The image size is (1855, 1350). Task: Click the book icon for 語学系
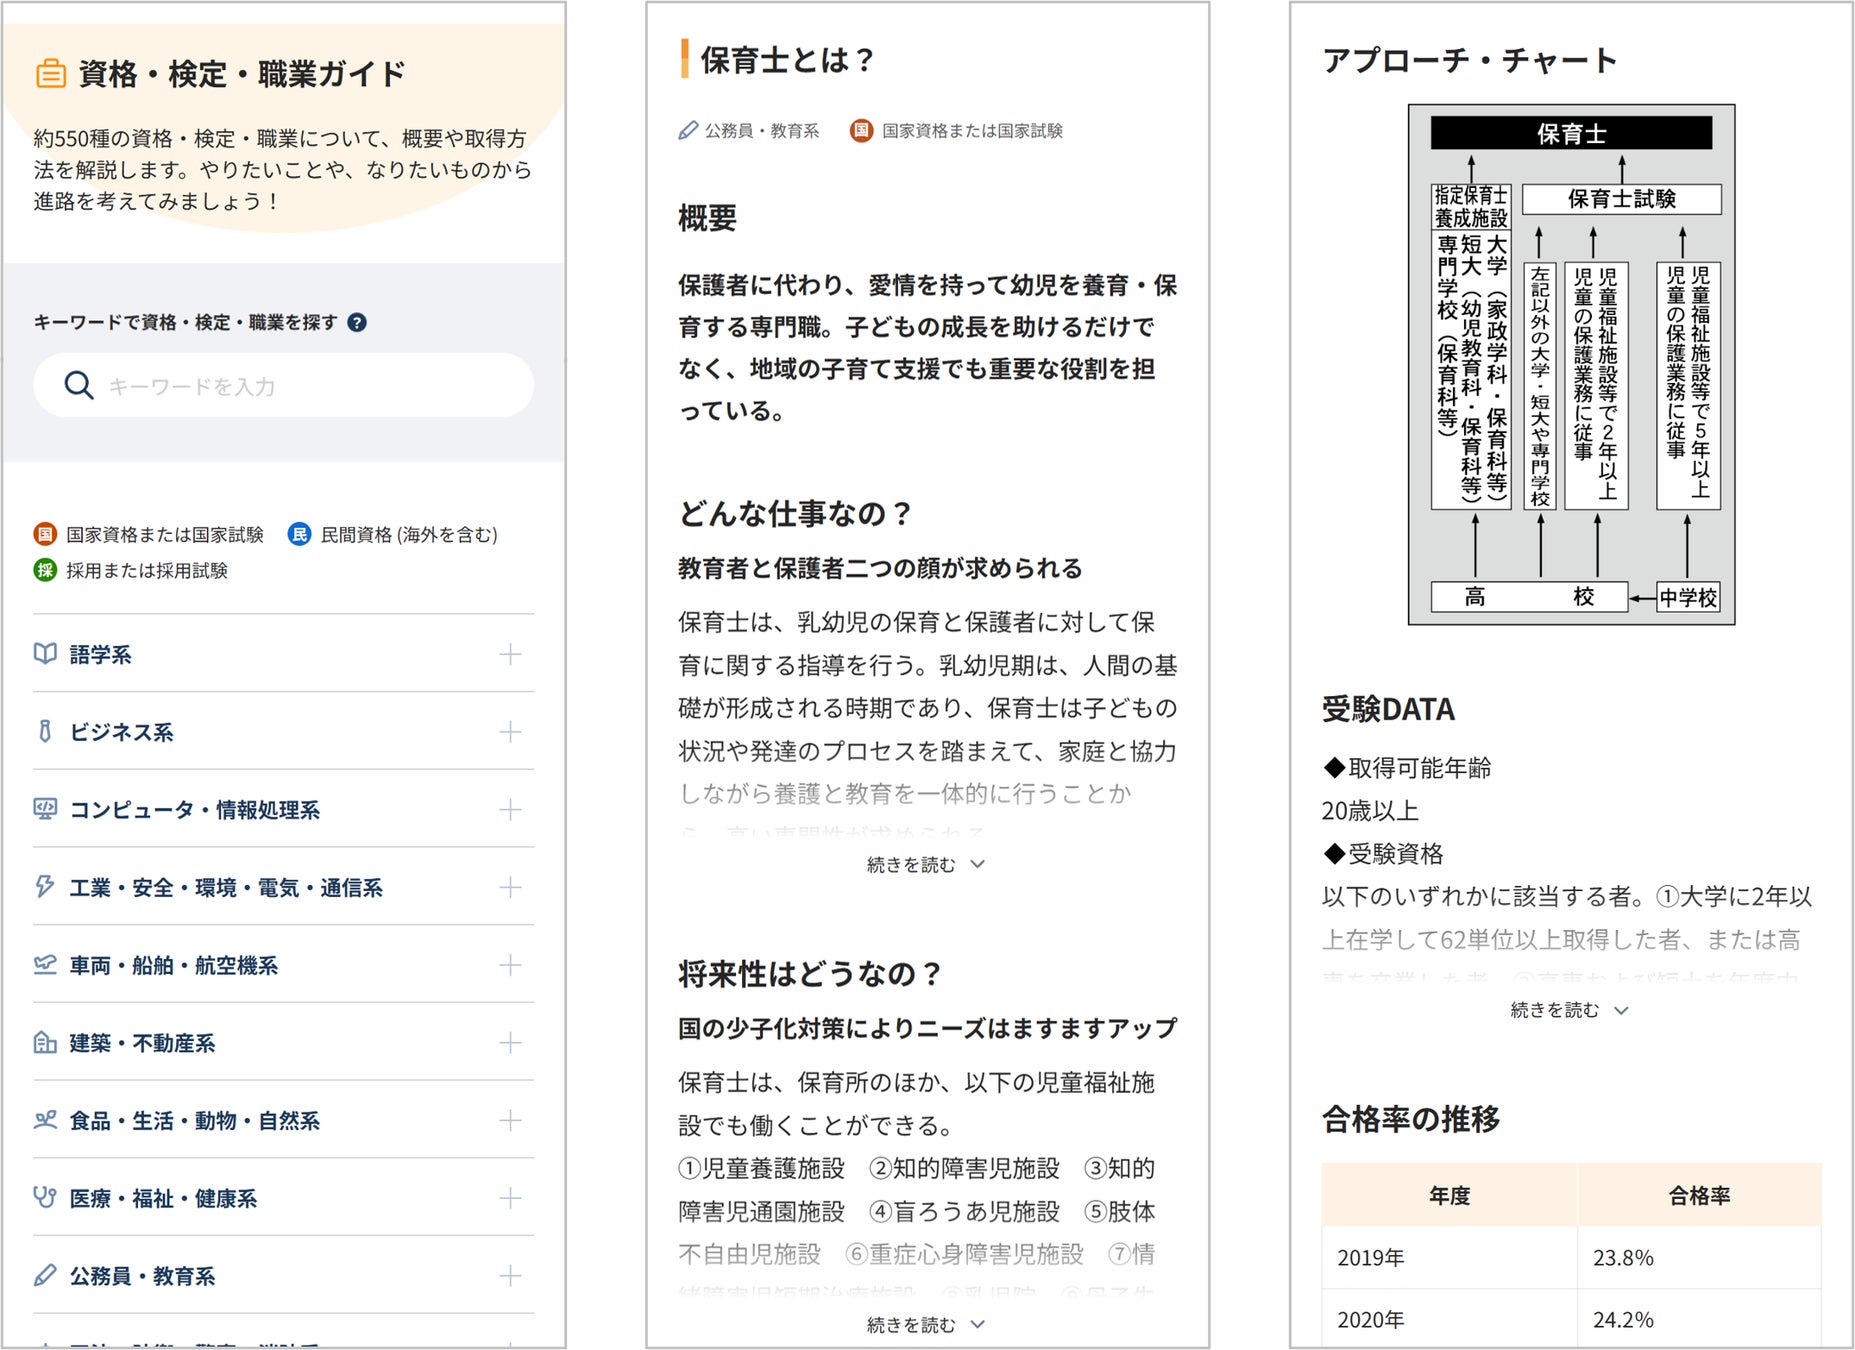click(45, 654)
